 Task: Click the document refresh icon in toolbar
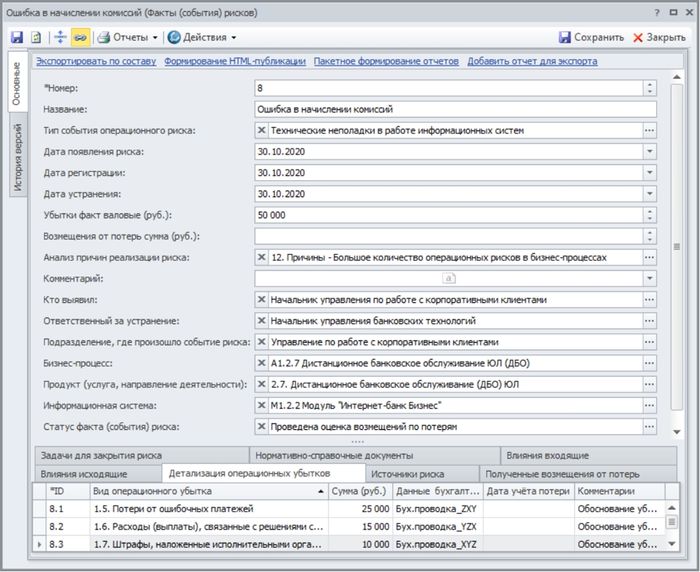click(x=36, y=37)
